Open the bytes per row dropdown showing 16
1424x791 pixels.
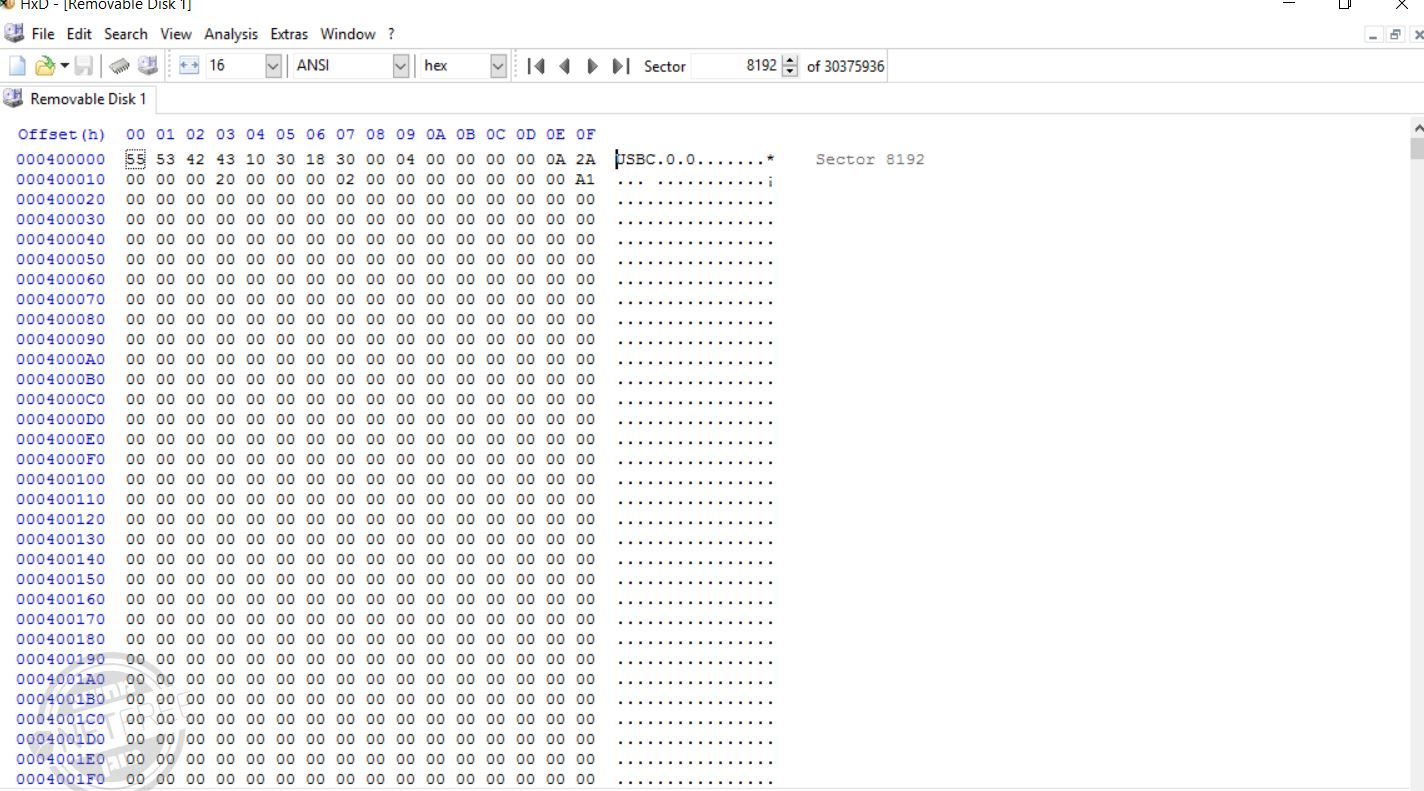(x=274, y=66)
